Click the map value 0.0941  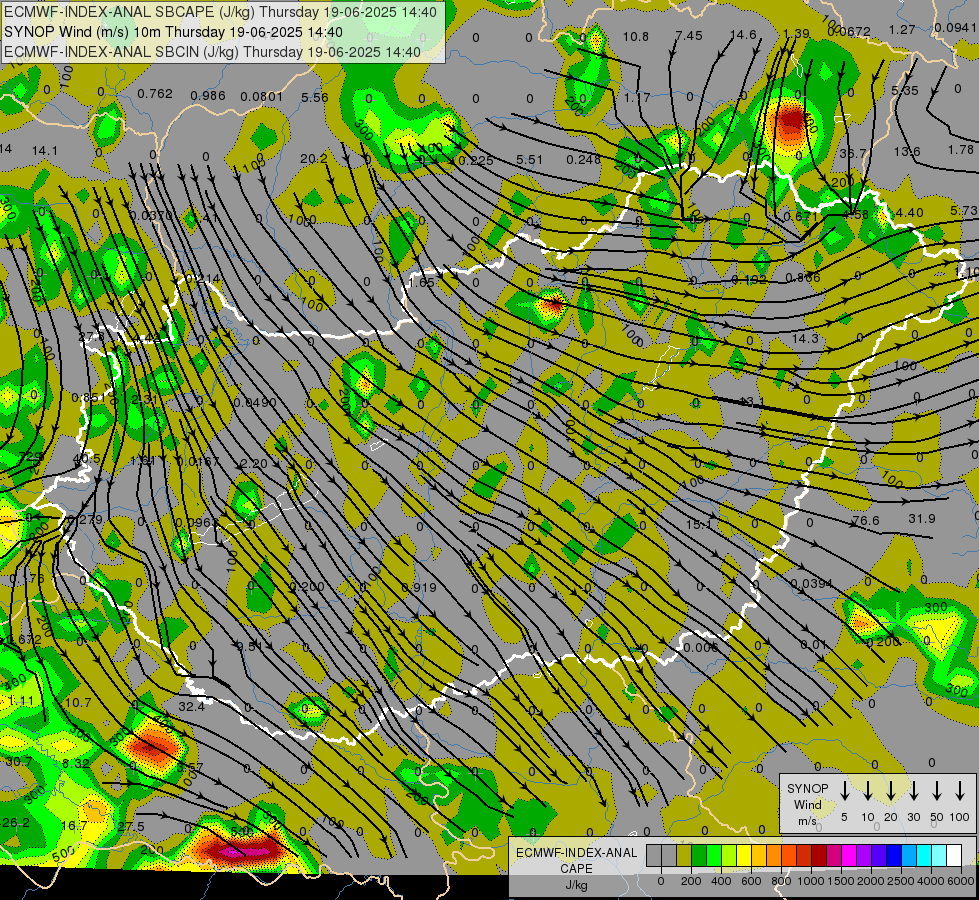coord(956,27)
